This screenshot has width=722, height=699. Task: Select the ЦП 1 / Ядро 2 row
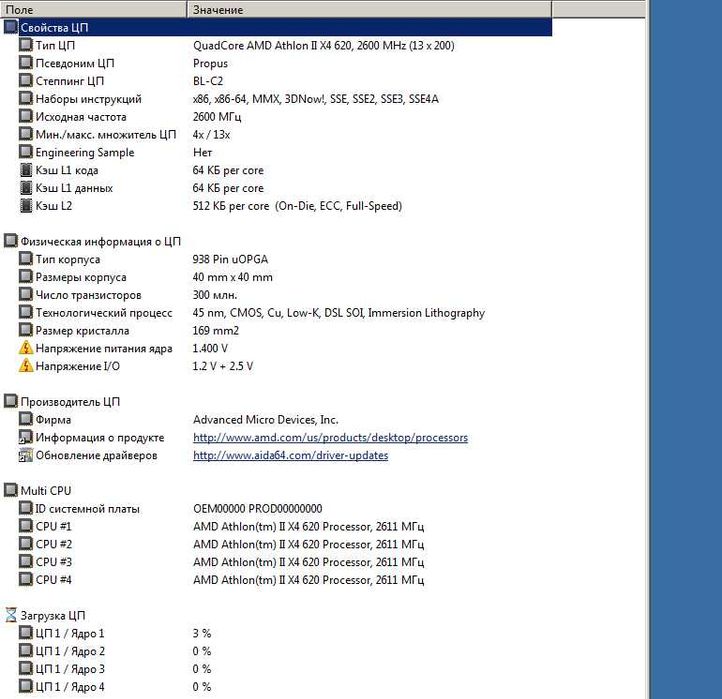[x=276, y=651]
